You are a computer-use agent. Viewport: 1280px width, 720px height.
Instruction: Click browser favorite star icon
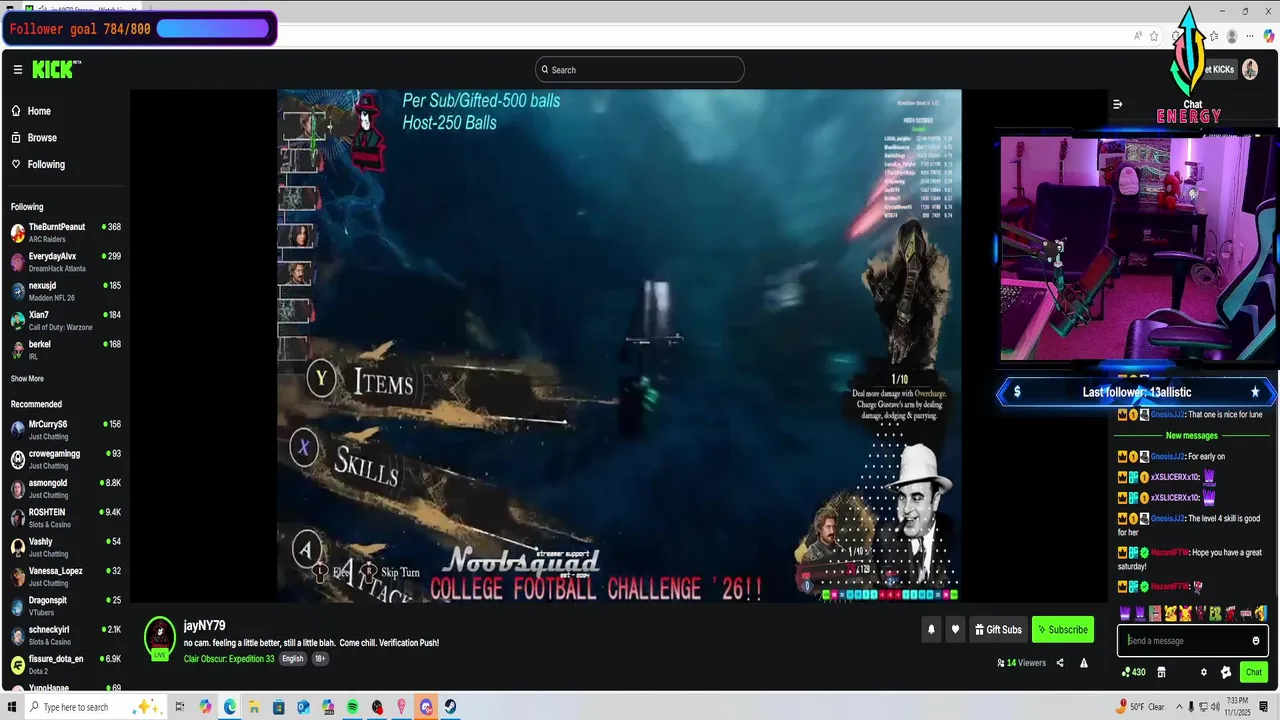coord(1154,36)
